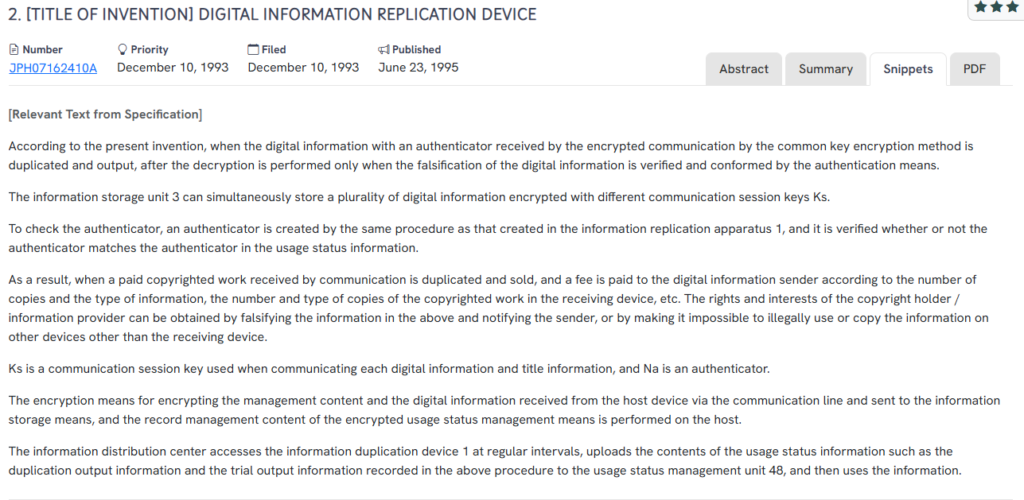Click the document icon beside Number
The image size is (1024, 500).
pos(14,49)
